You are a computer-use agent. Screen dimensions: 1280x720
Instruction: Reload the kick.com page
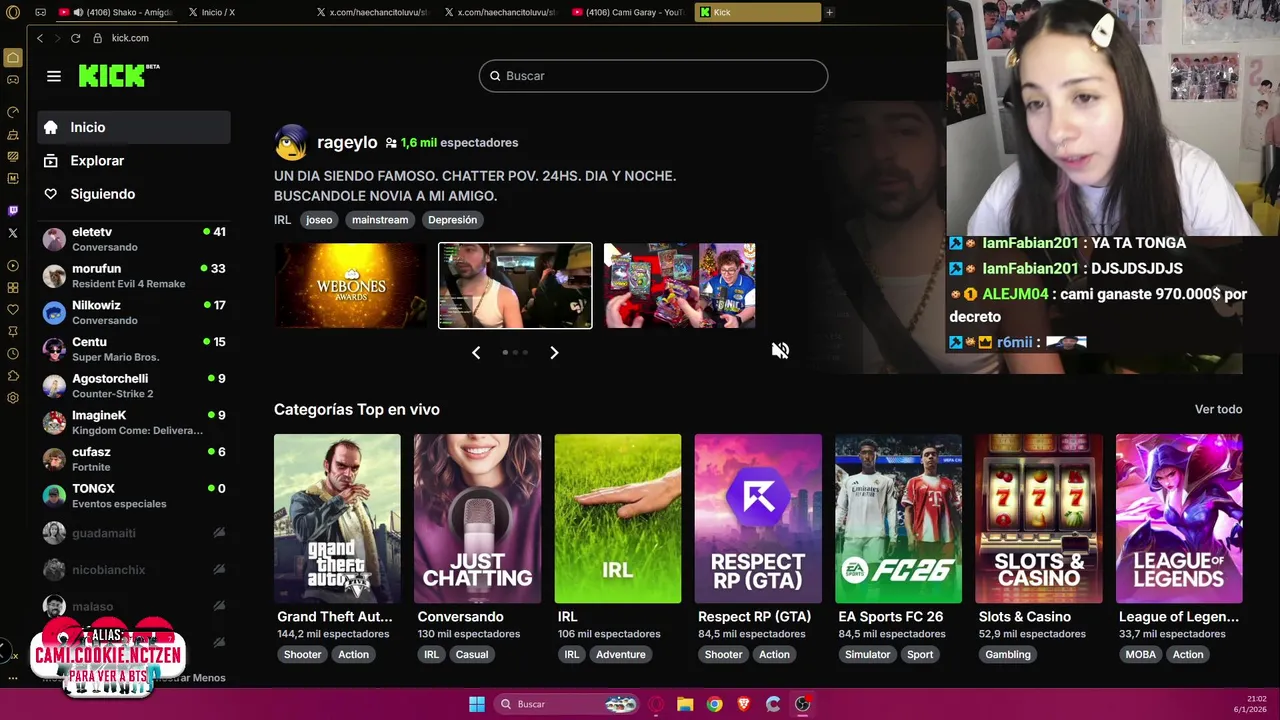[x=75, y=38]
